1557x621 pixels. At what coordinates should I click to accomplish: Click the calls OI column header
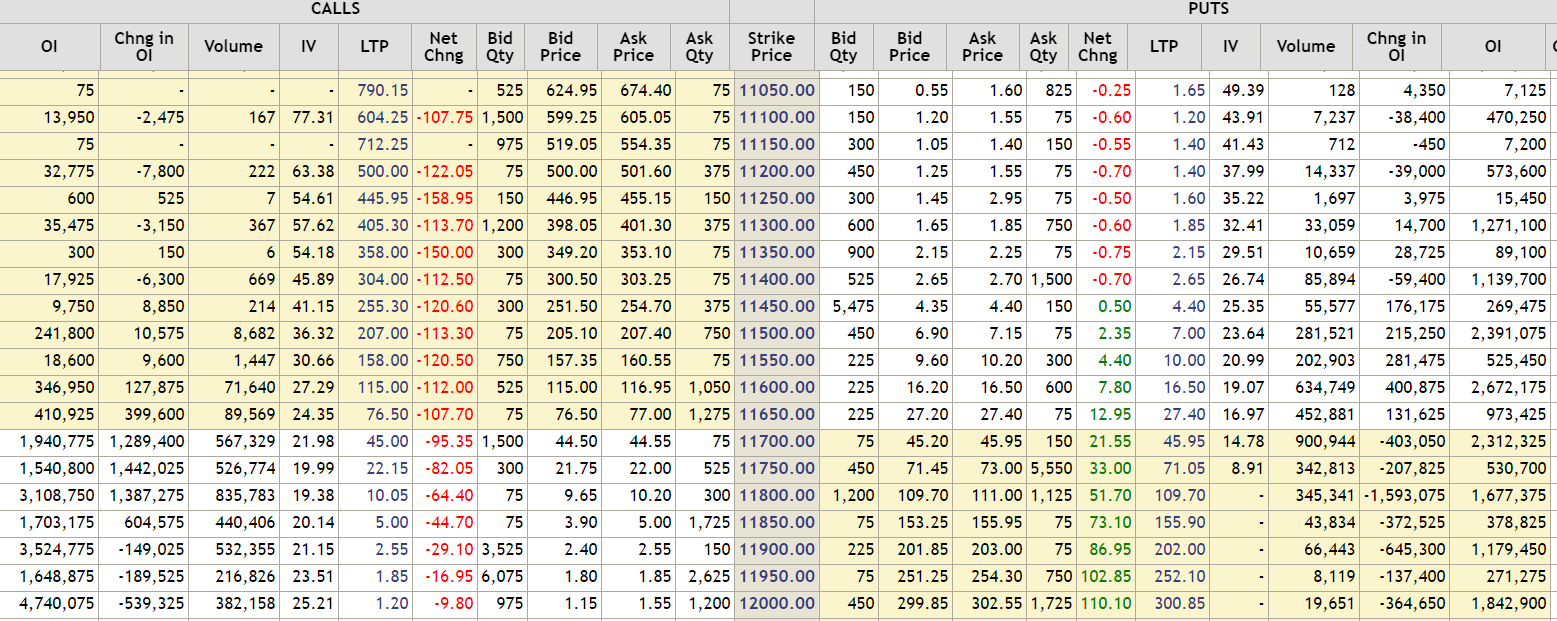49,46
